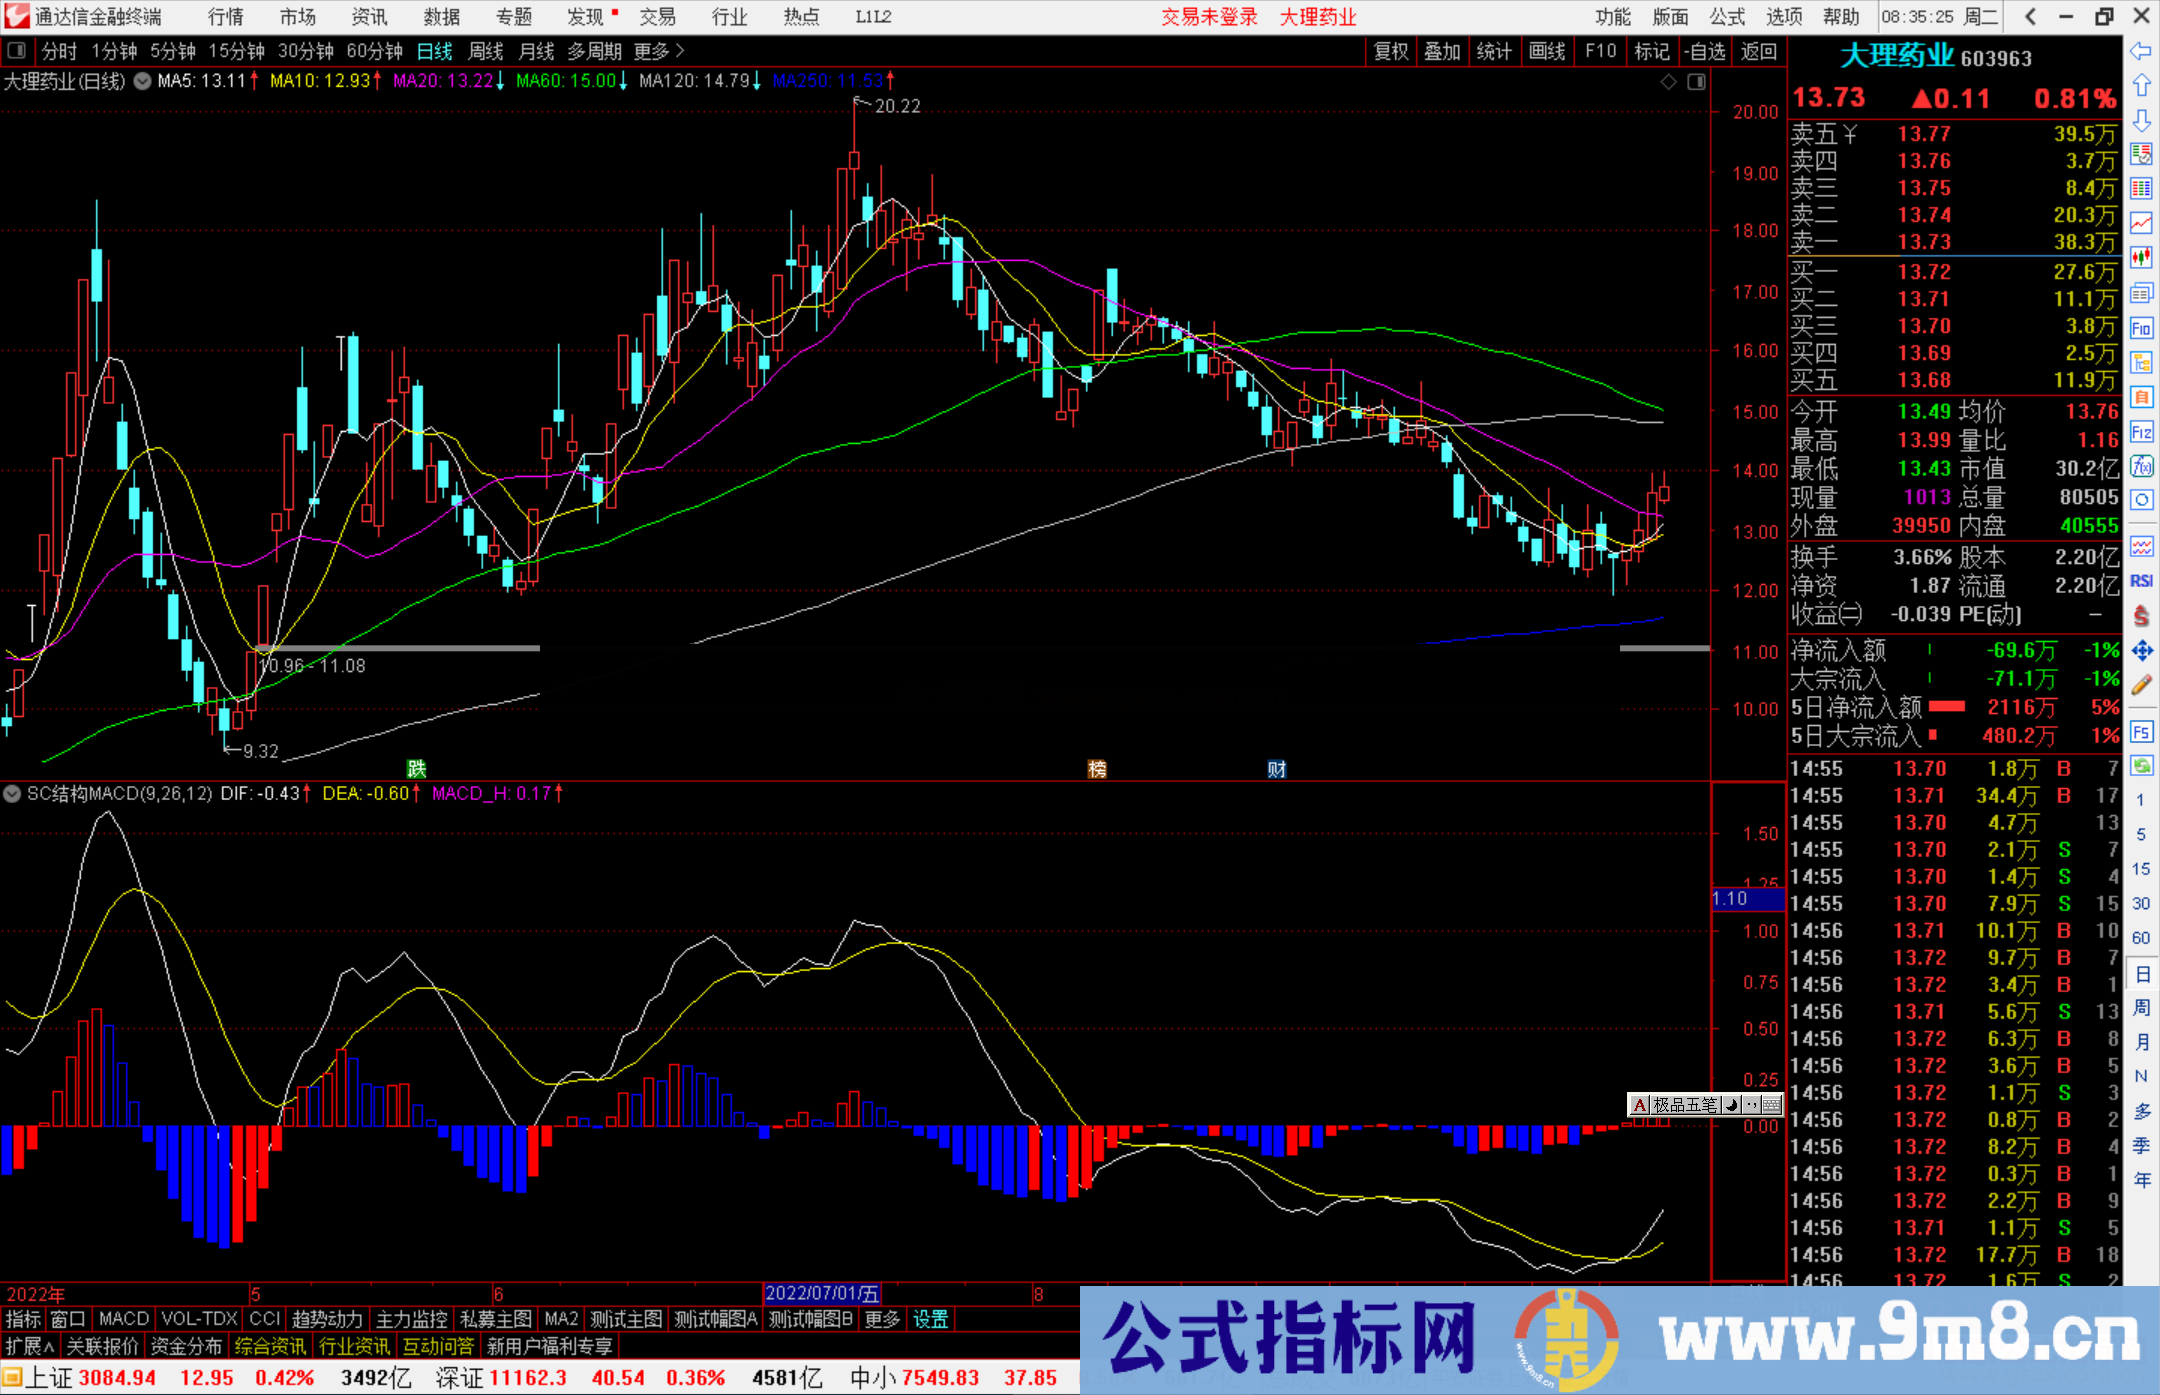Image resolution: width=2160 pixels, height=1395 pixels.
Task: Switch to 15-minute period in right sidebar
Action: (2141, 869)
